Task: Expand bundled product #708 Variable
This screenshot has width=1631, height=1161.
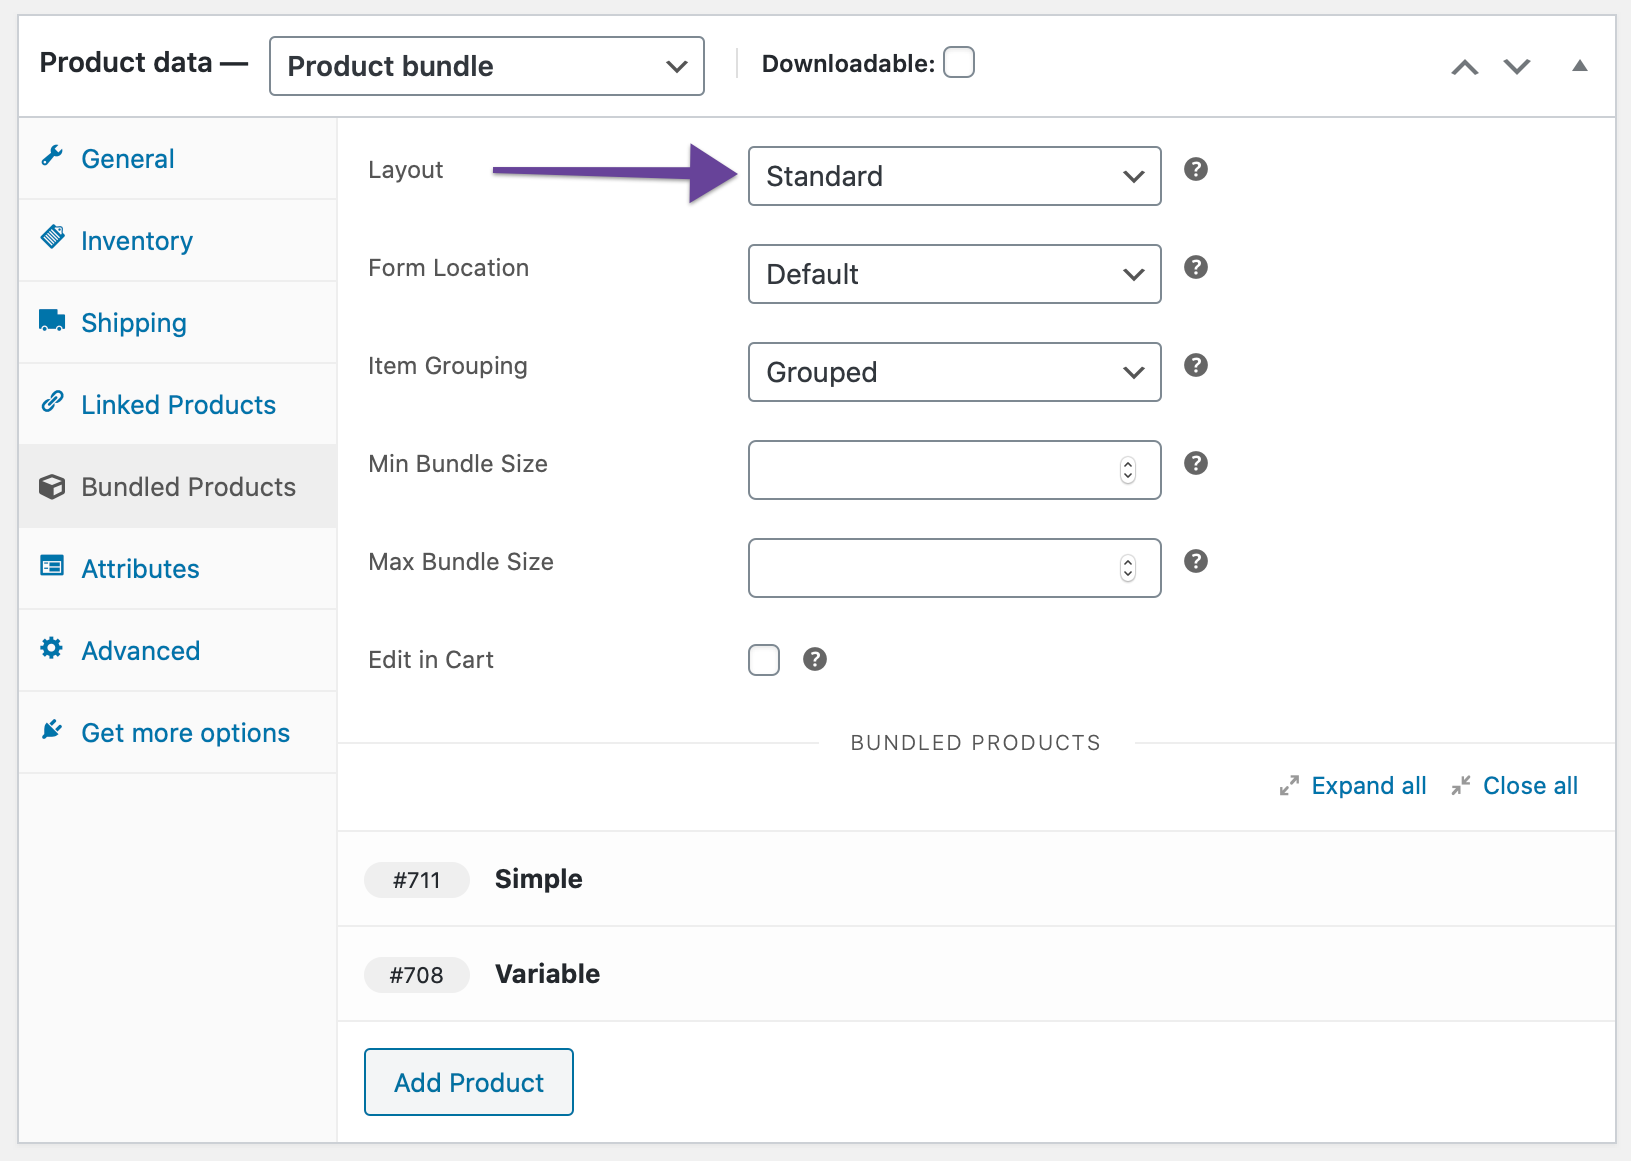Action: (976, 974)
